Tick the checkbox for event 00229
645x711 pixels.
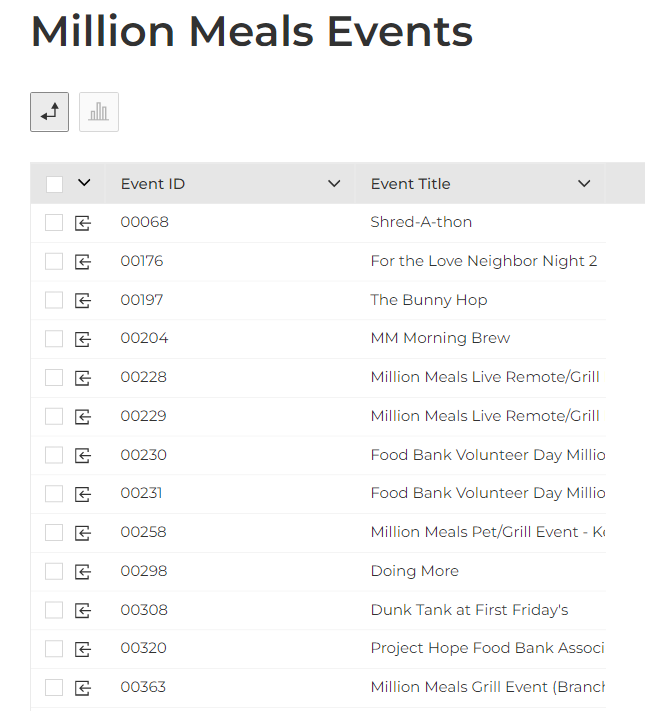coord(54,416)
